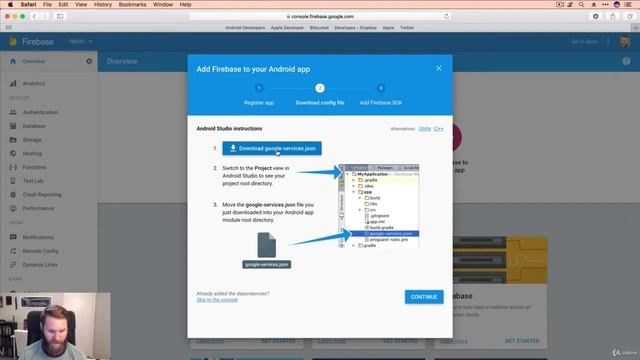Viewport: 640px width, 360px height.
Task: Click the user account avatar
Action: click(x=624, y=42)
